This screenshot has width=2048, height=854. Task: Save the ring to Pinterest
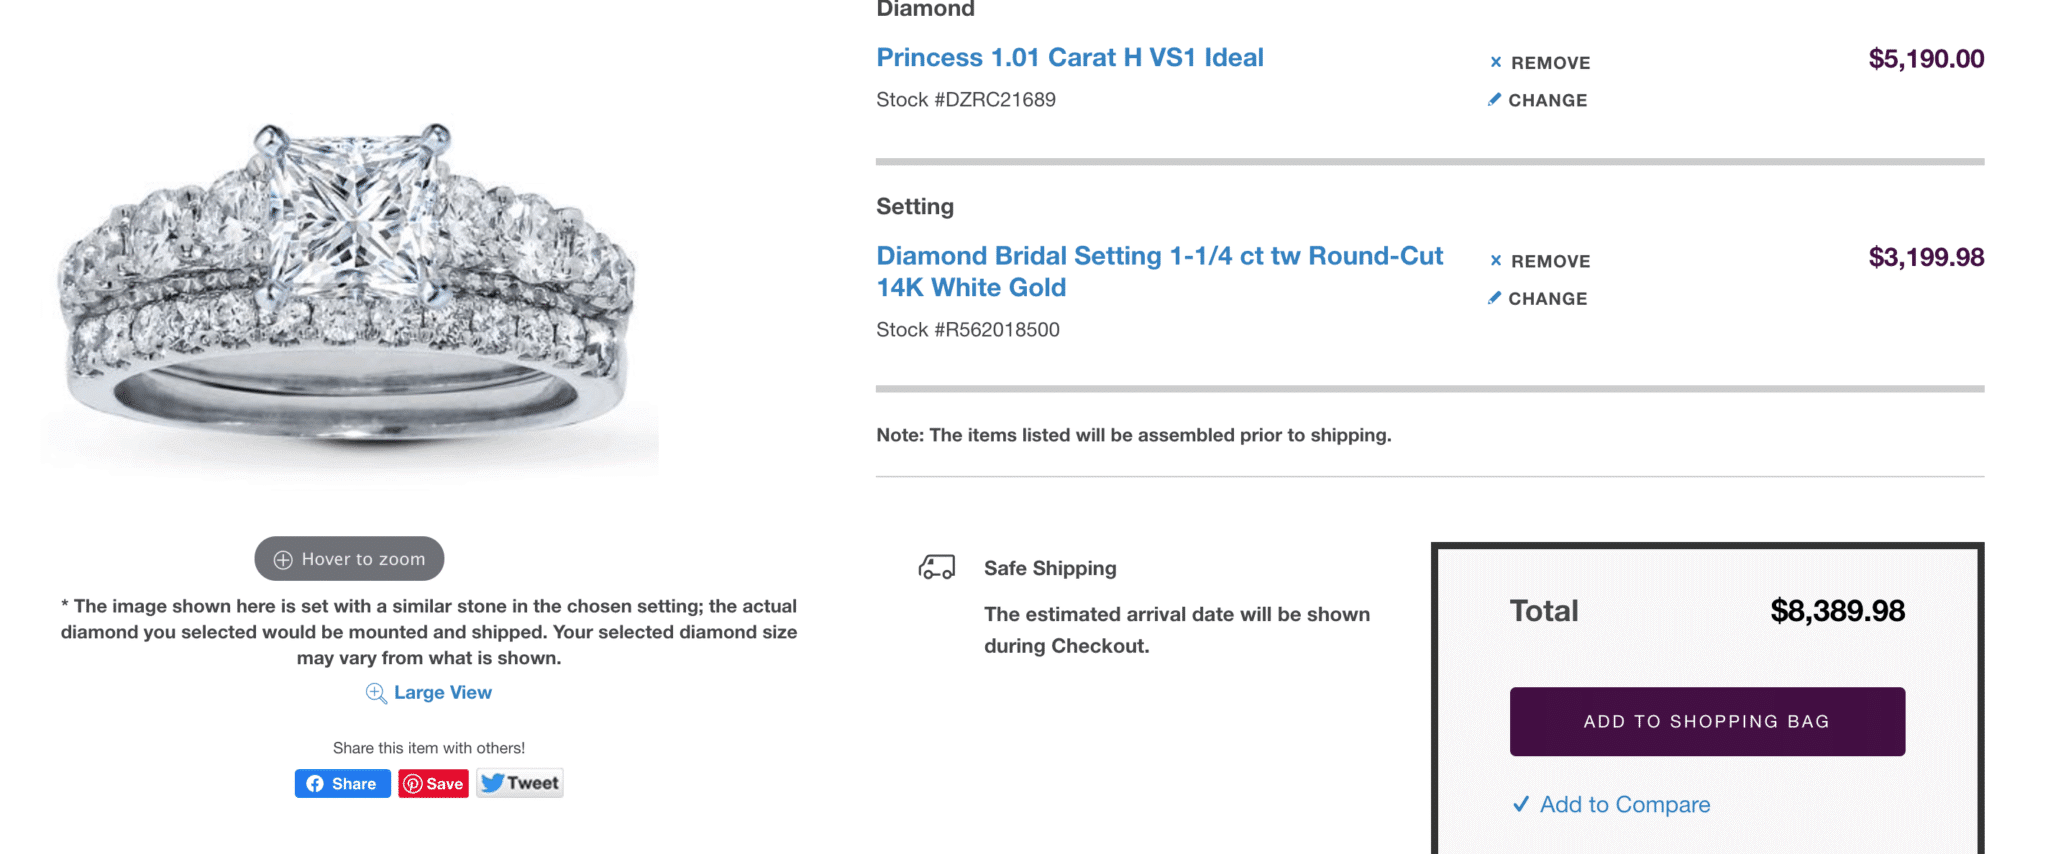[x=433, y=783]
